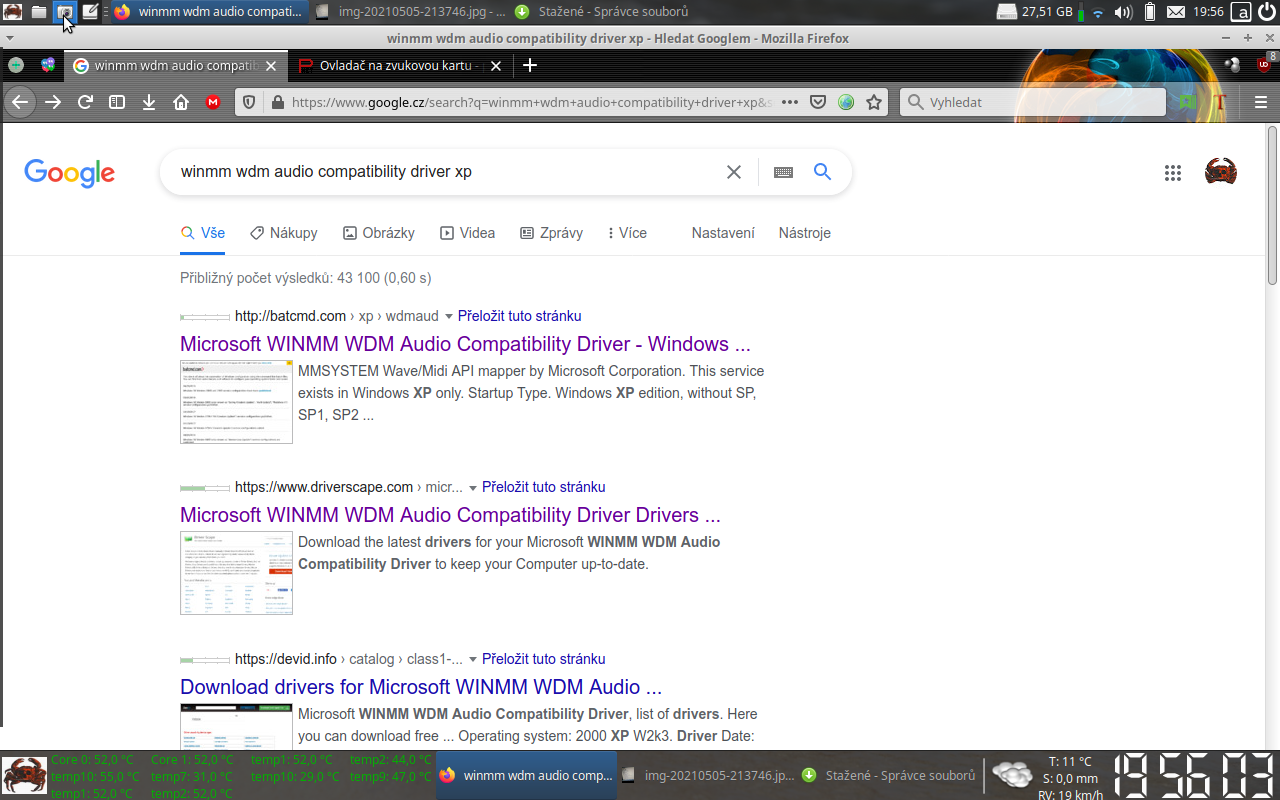Save page to Pocket
1280x800 pixels.
coord(818,102)
